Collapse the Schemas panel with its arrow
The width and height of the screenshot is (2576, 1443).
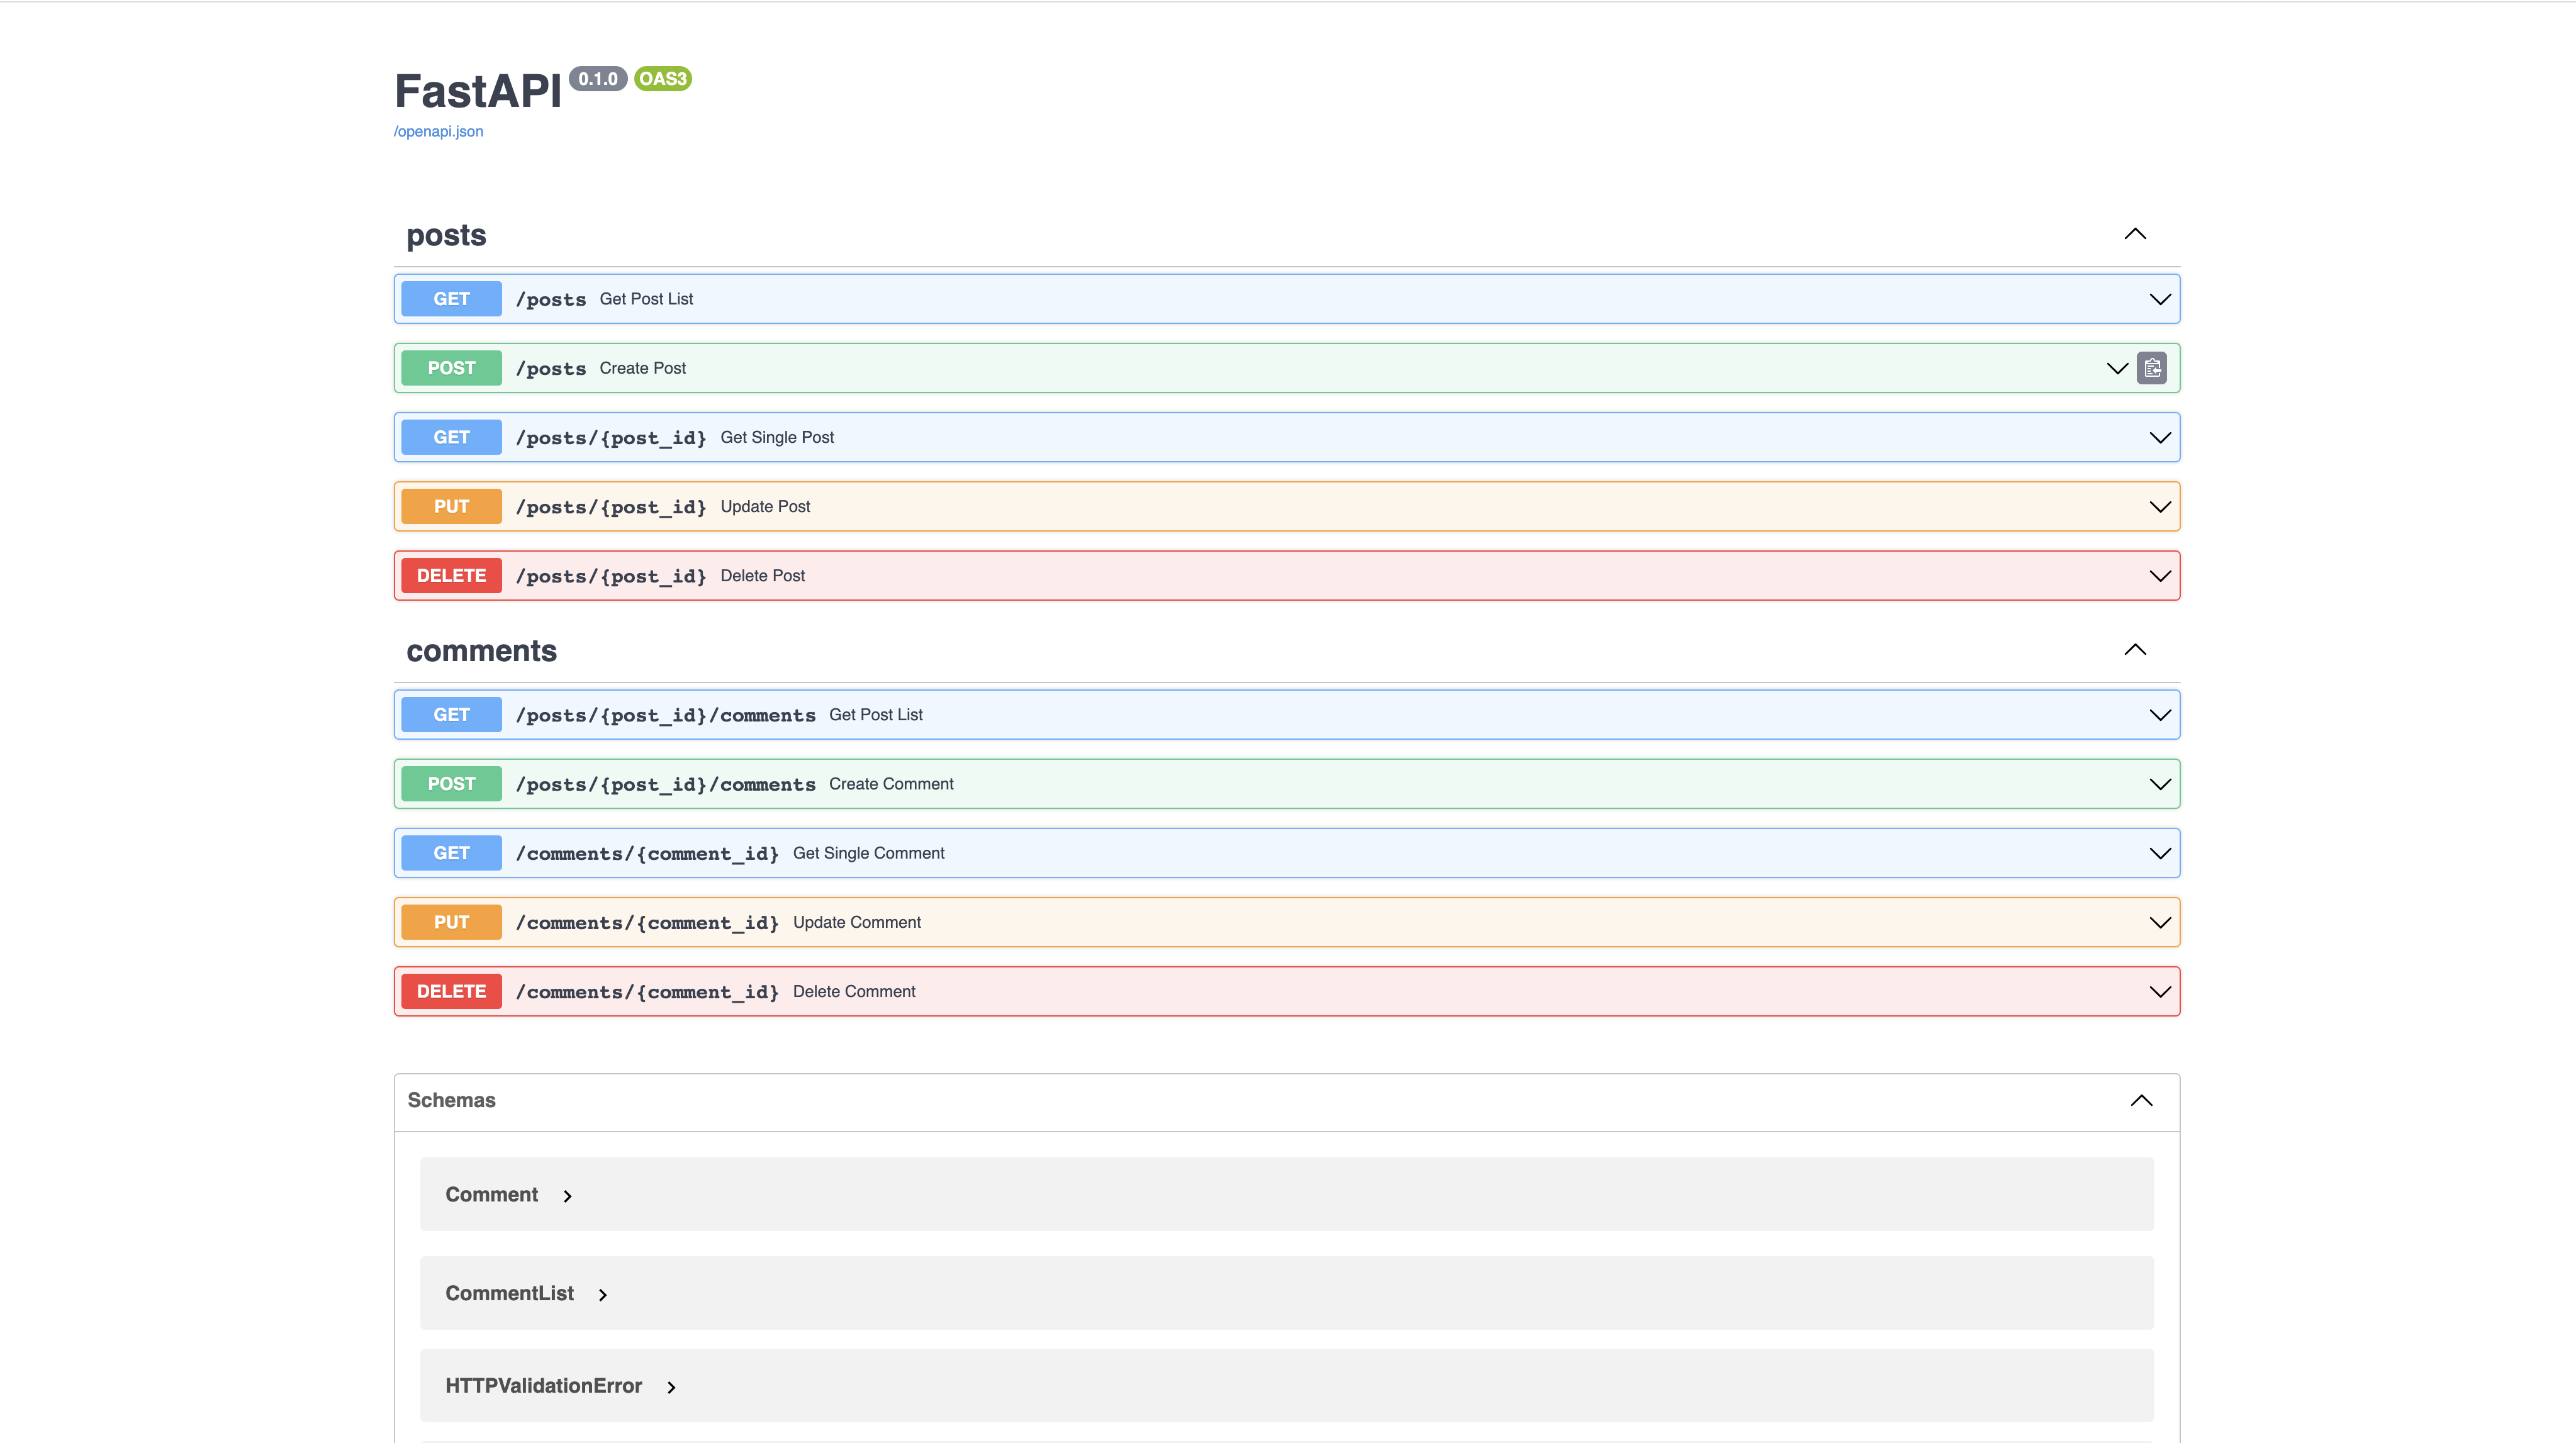[2141, 1101]
